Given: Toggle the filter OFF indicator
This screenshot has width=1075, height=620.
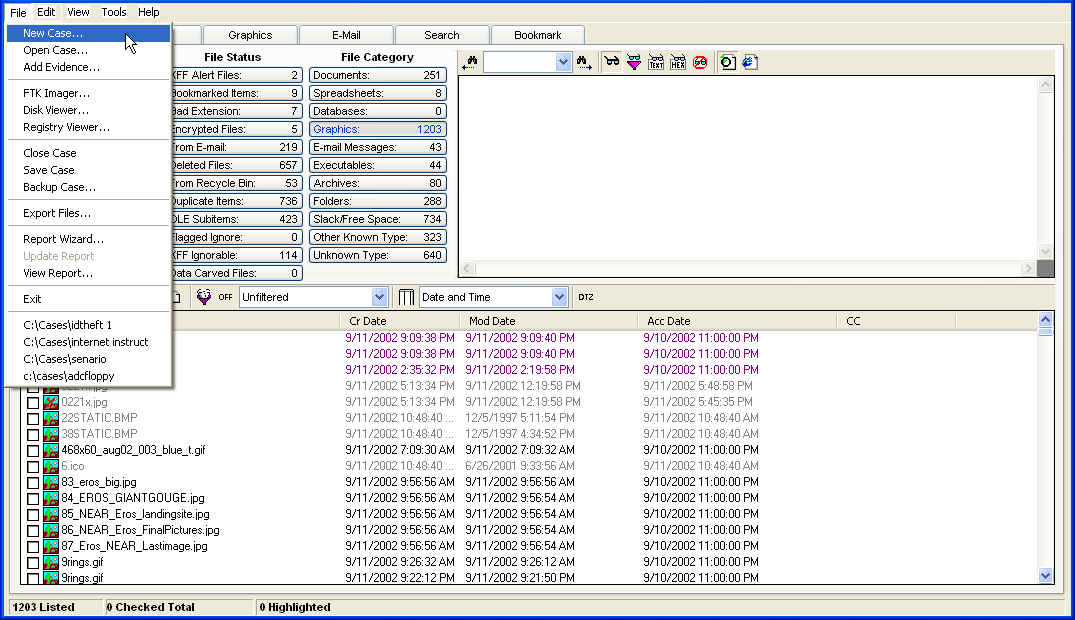Looking at the screenshot, I should pyautogui.click(x=225, y=297).
